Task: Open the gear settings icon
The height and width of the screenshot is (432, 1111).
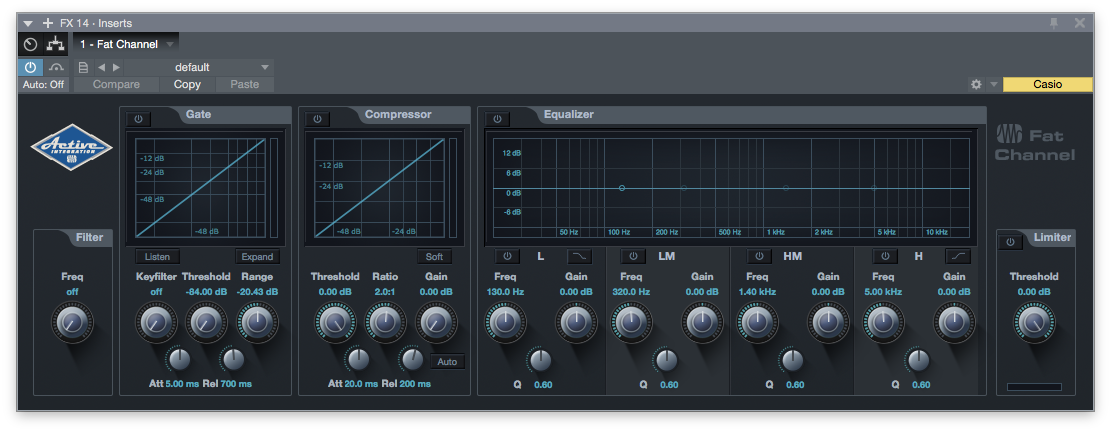Action: coord(976,85)
